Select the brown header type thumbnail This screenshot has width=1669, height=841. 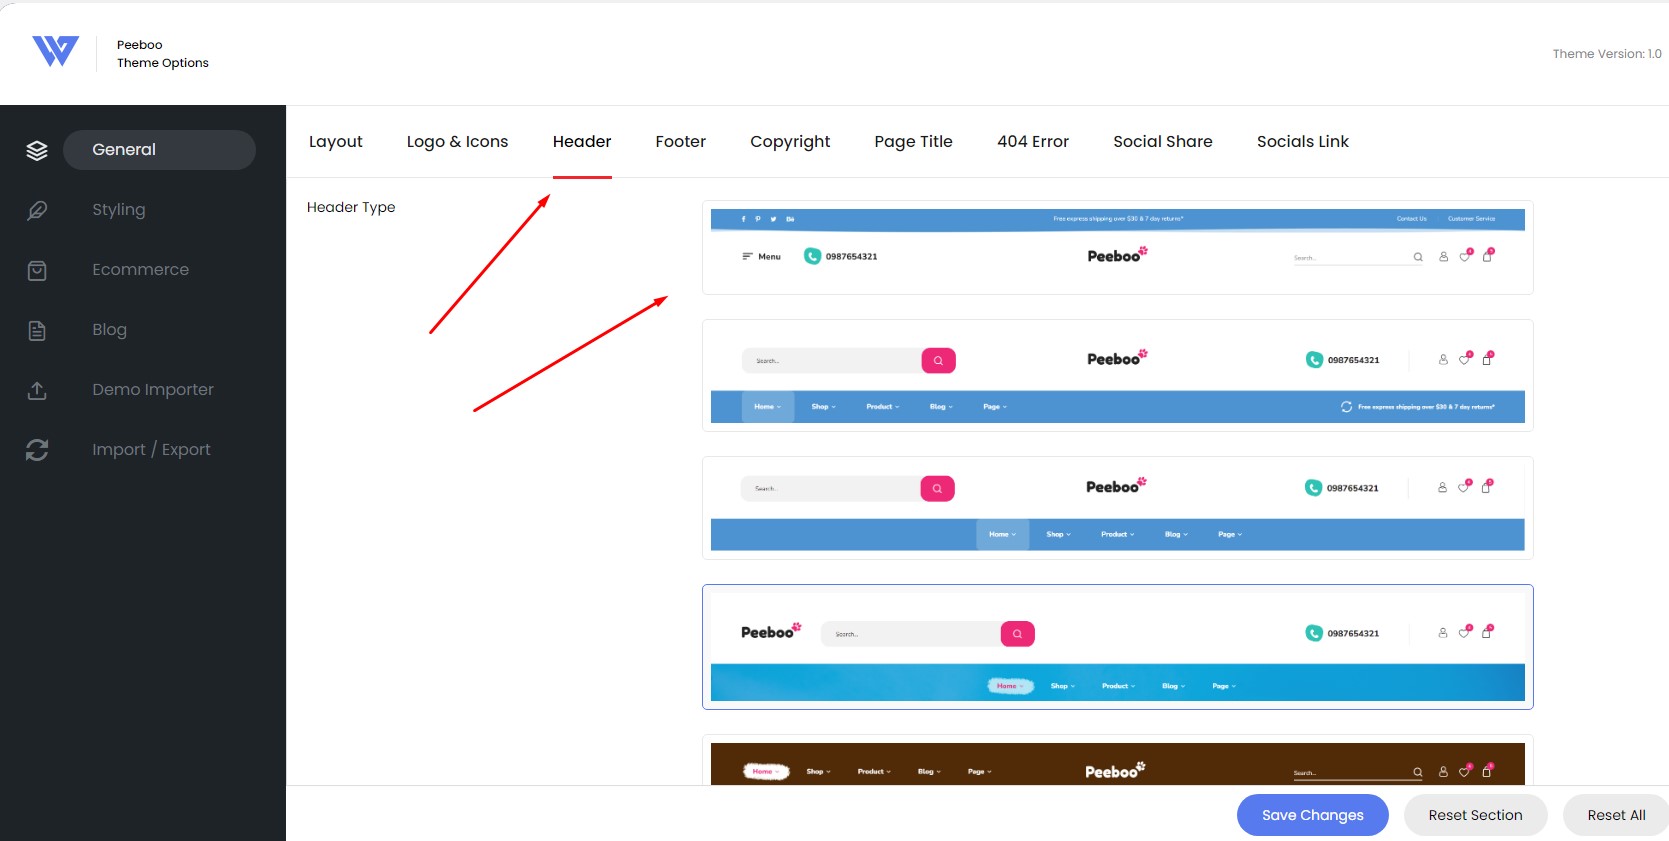pos(1117,763)
